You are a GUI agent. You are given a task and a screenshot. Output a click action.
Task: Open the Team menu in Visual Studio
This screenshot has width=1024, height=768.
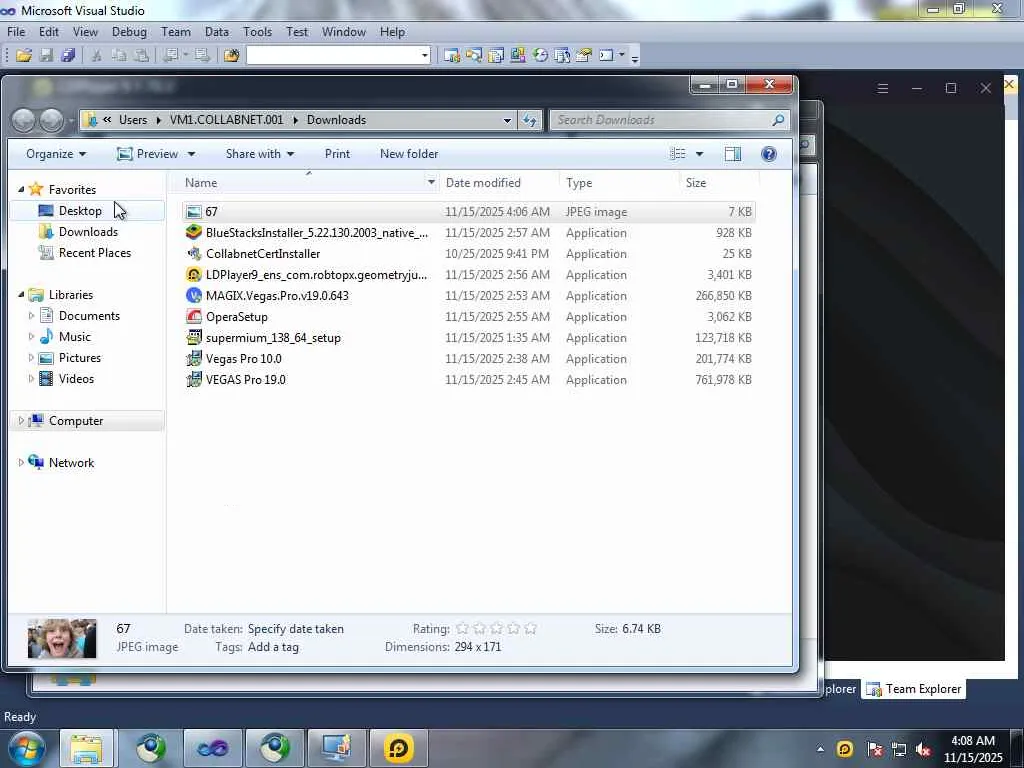coord(176,32)
